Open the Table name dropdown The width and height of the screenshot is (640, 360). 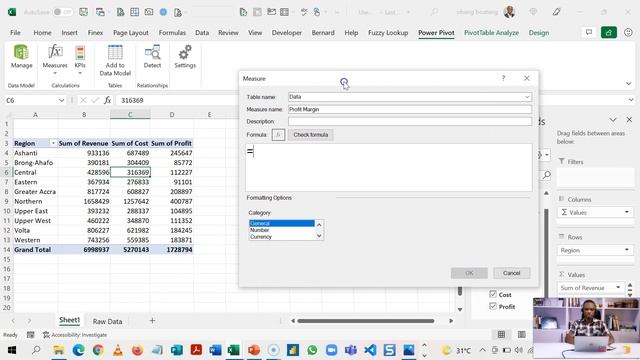[x=527, y=97]
